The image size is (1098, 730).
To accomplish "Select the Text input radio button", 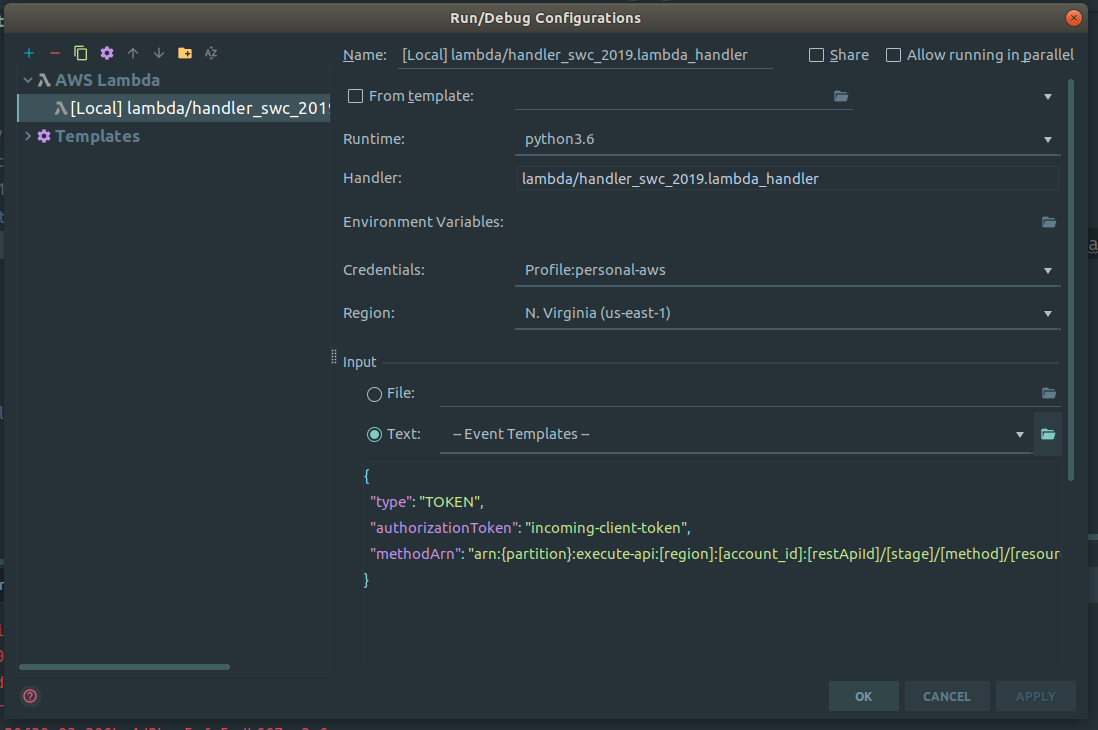I will (x=375, y=434).
